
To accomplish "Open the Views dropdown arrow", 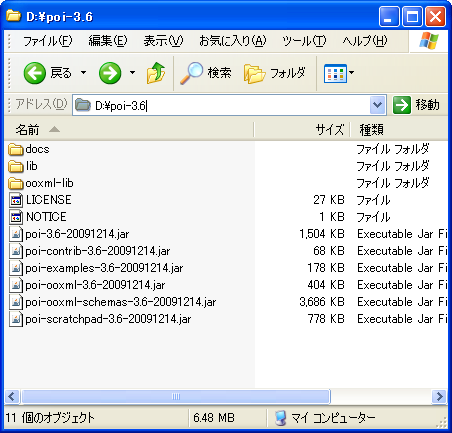I will pos(351,72).
